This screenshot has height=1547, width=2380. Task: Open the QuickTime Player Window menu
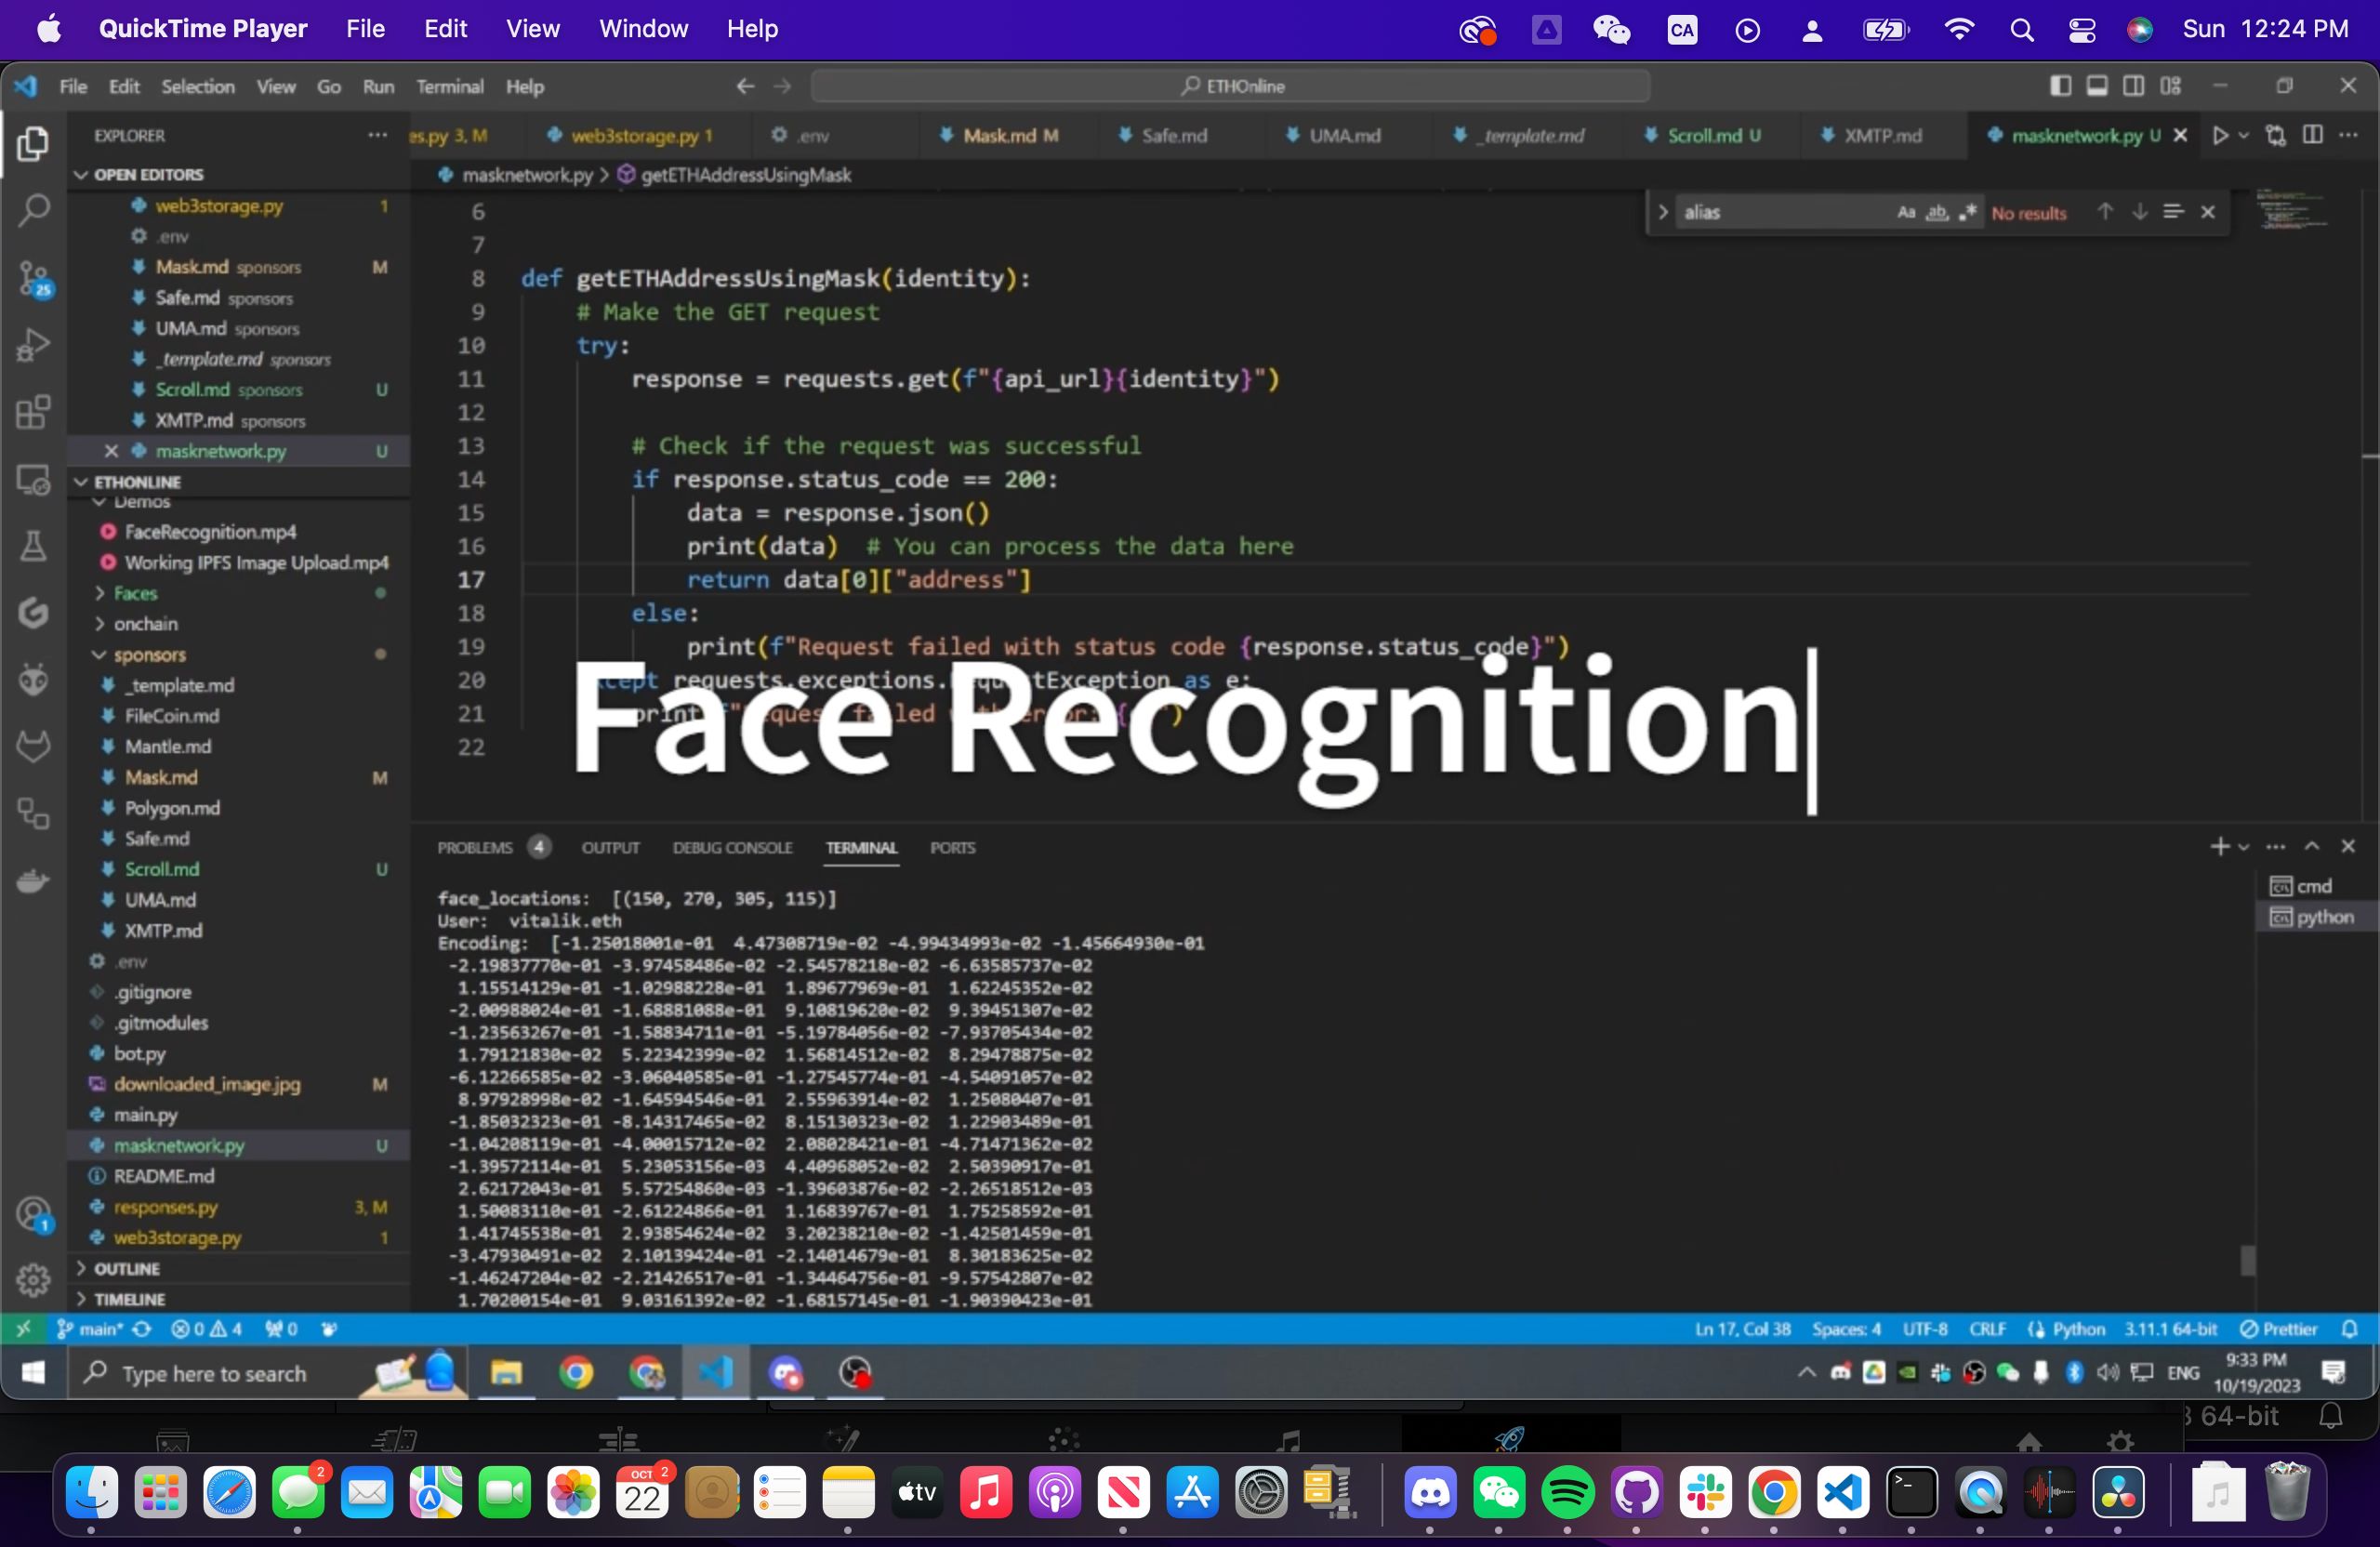(643, 29)
